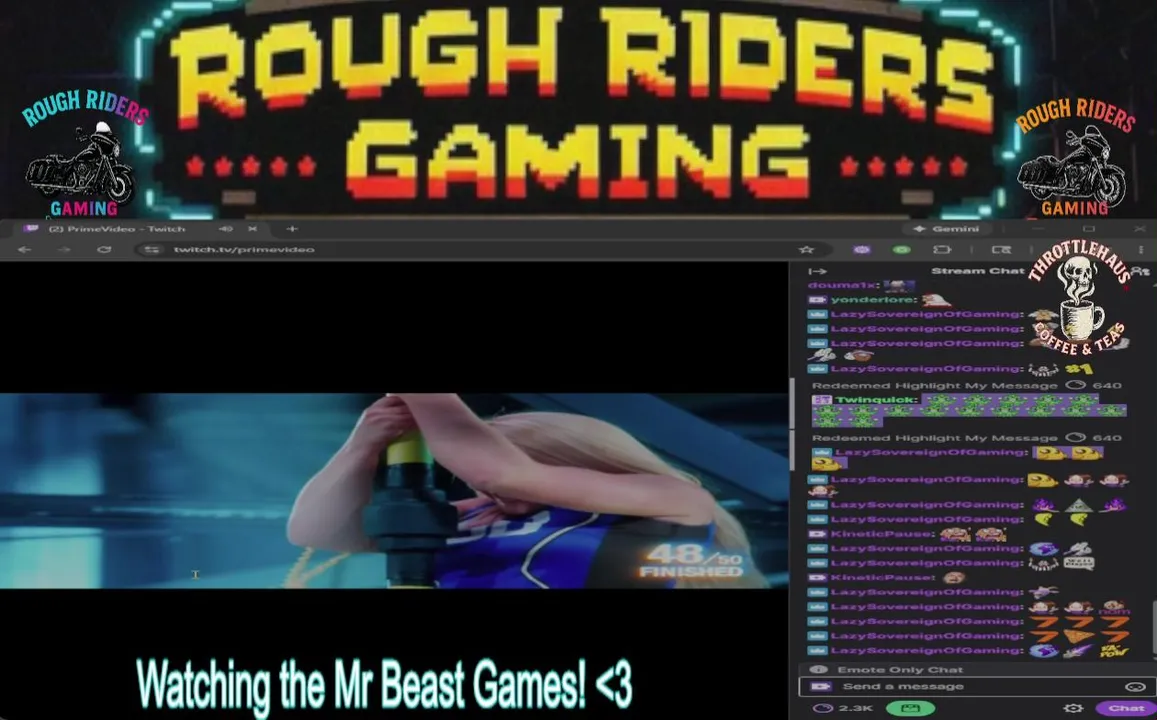Click the chat panel scrollbar
1157x720 pixels.
1153,627
